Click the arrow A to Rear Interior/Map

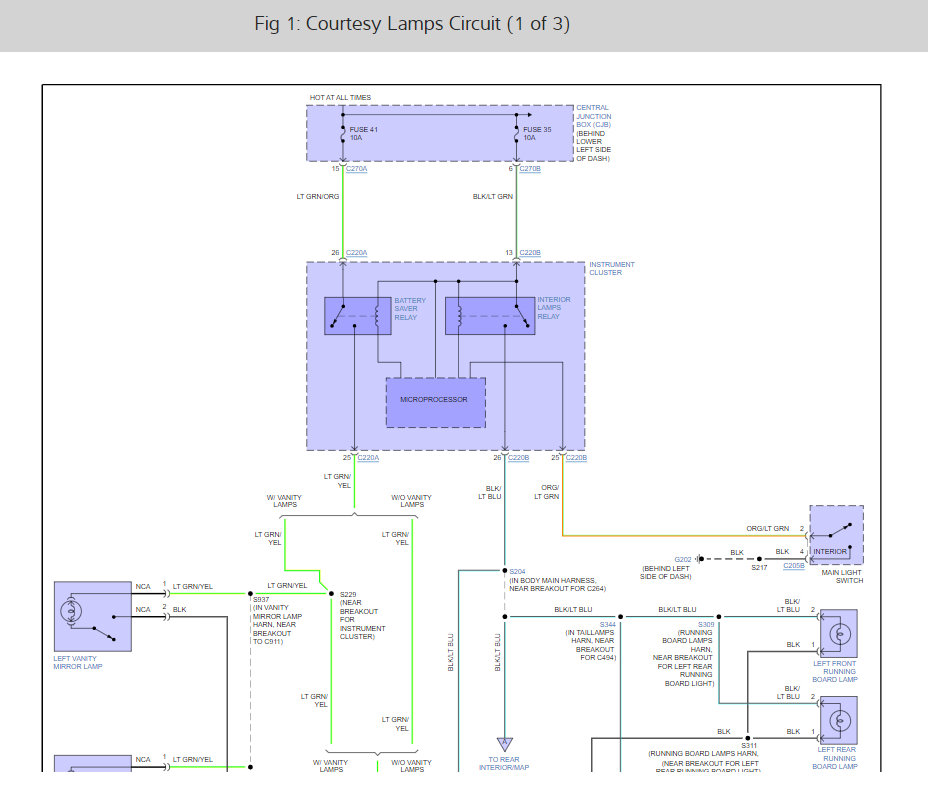pyautogui.click(x=504, y=744)
